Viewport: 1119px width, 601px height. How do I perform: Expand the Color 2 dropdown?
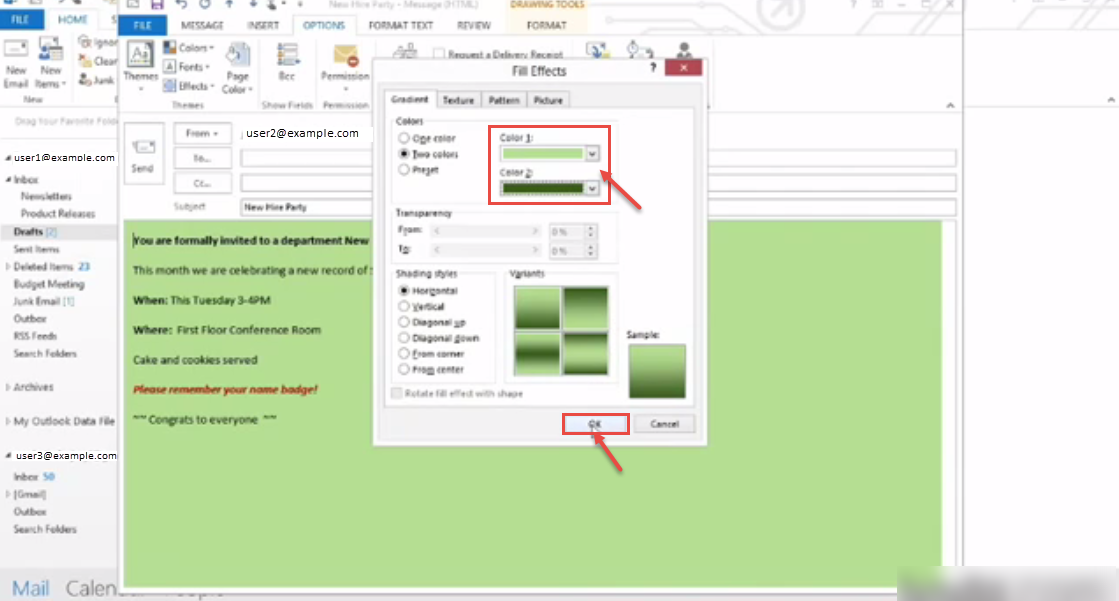(592, 188)
